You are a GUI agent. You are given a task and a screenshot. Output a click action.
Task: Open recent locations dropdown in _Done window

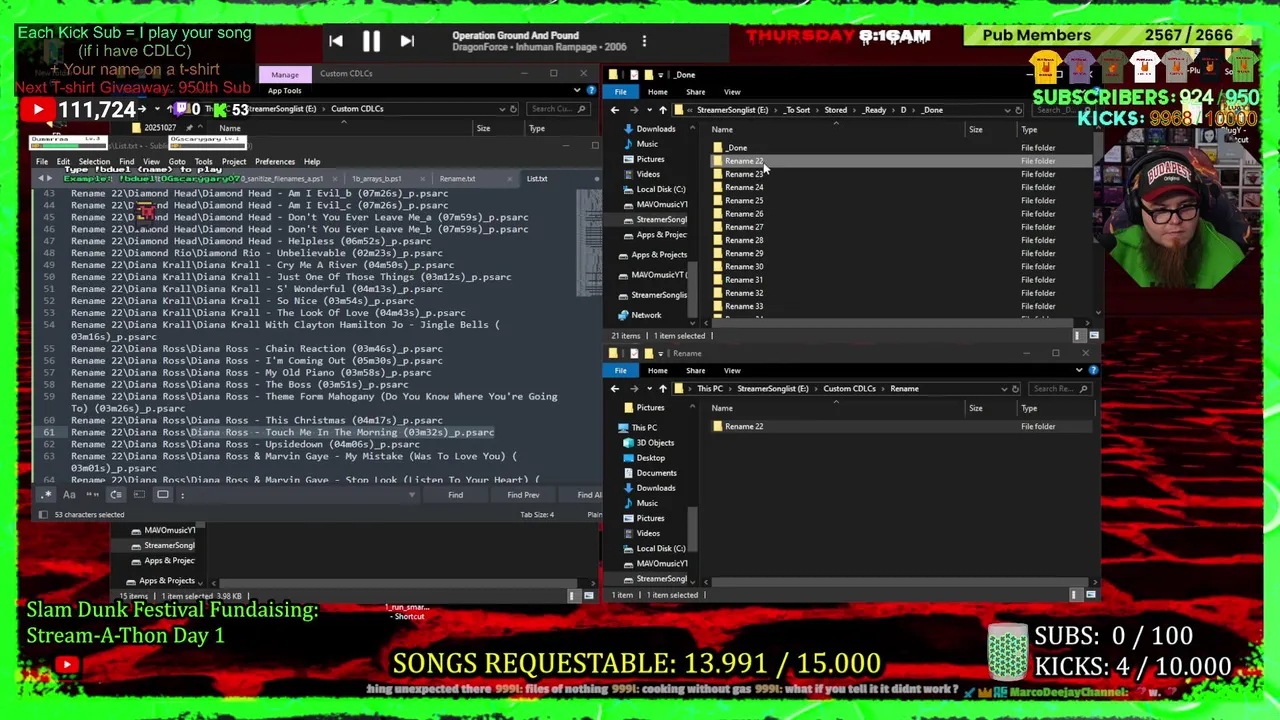click(x=648, y=110)
